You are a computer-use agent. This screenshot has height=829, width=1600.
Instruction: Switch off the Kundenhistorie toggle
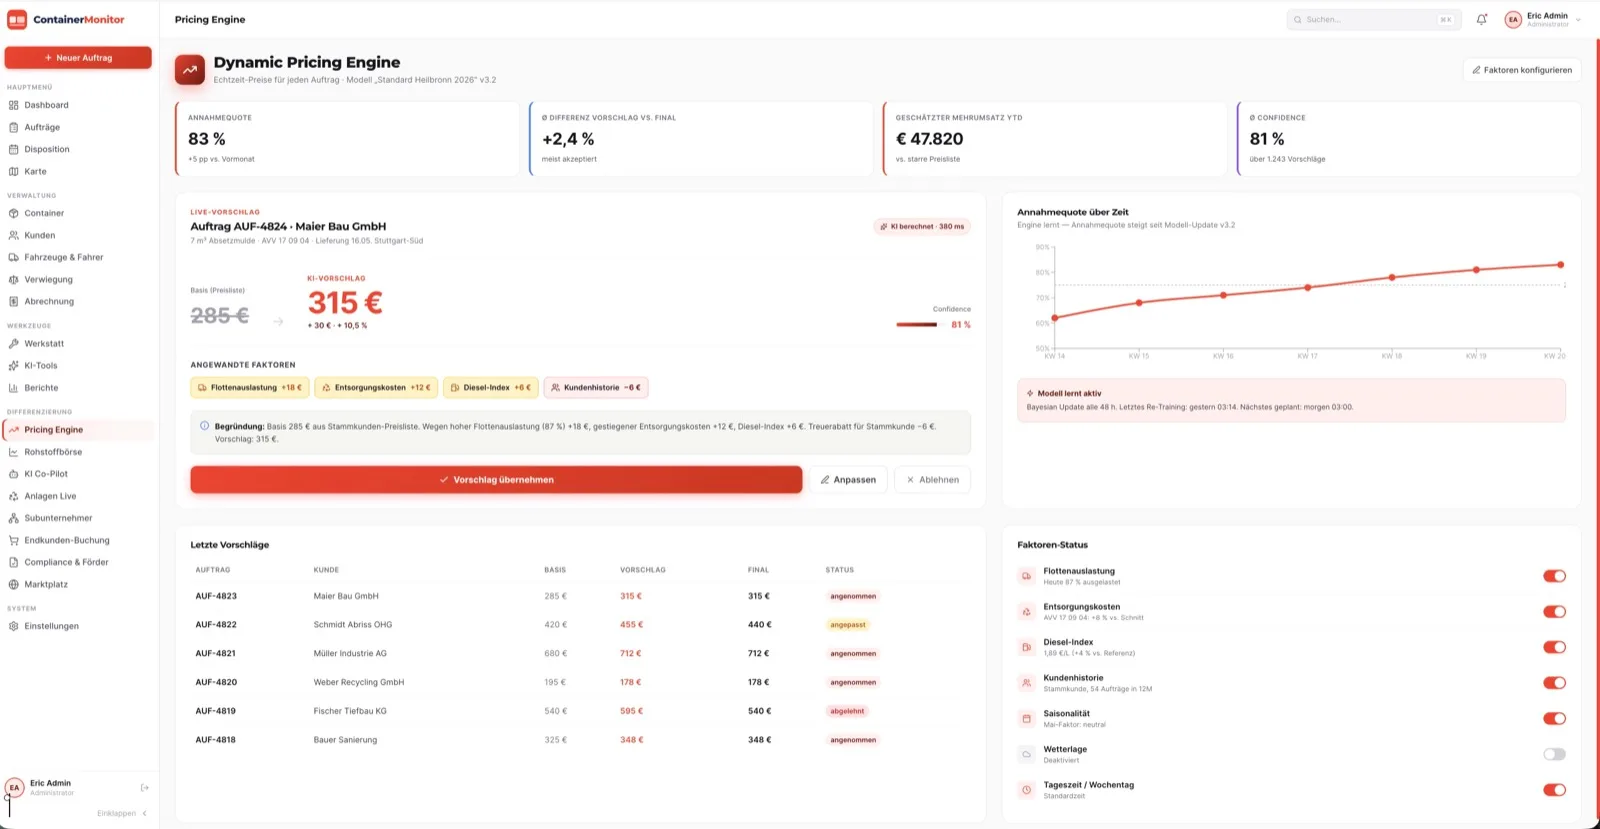pyautogui.click(x=1554, y=683)
